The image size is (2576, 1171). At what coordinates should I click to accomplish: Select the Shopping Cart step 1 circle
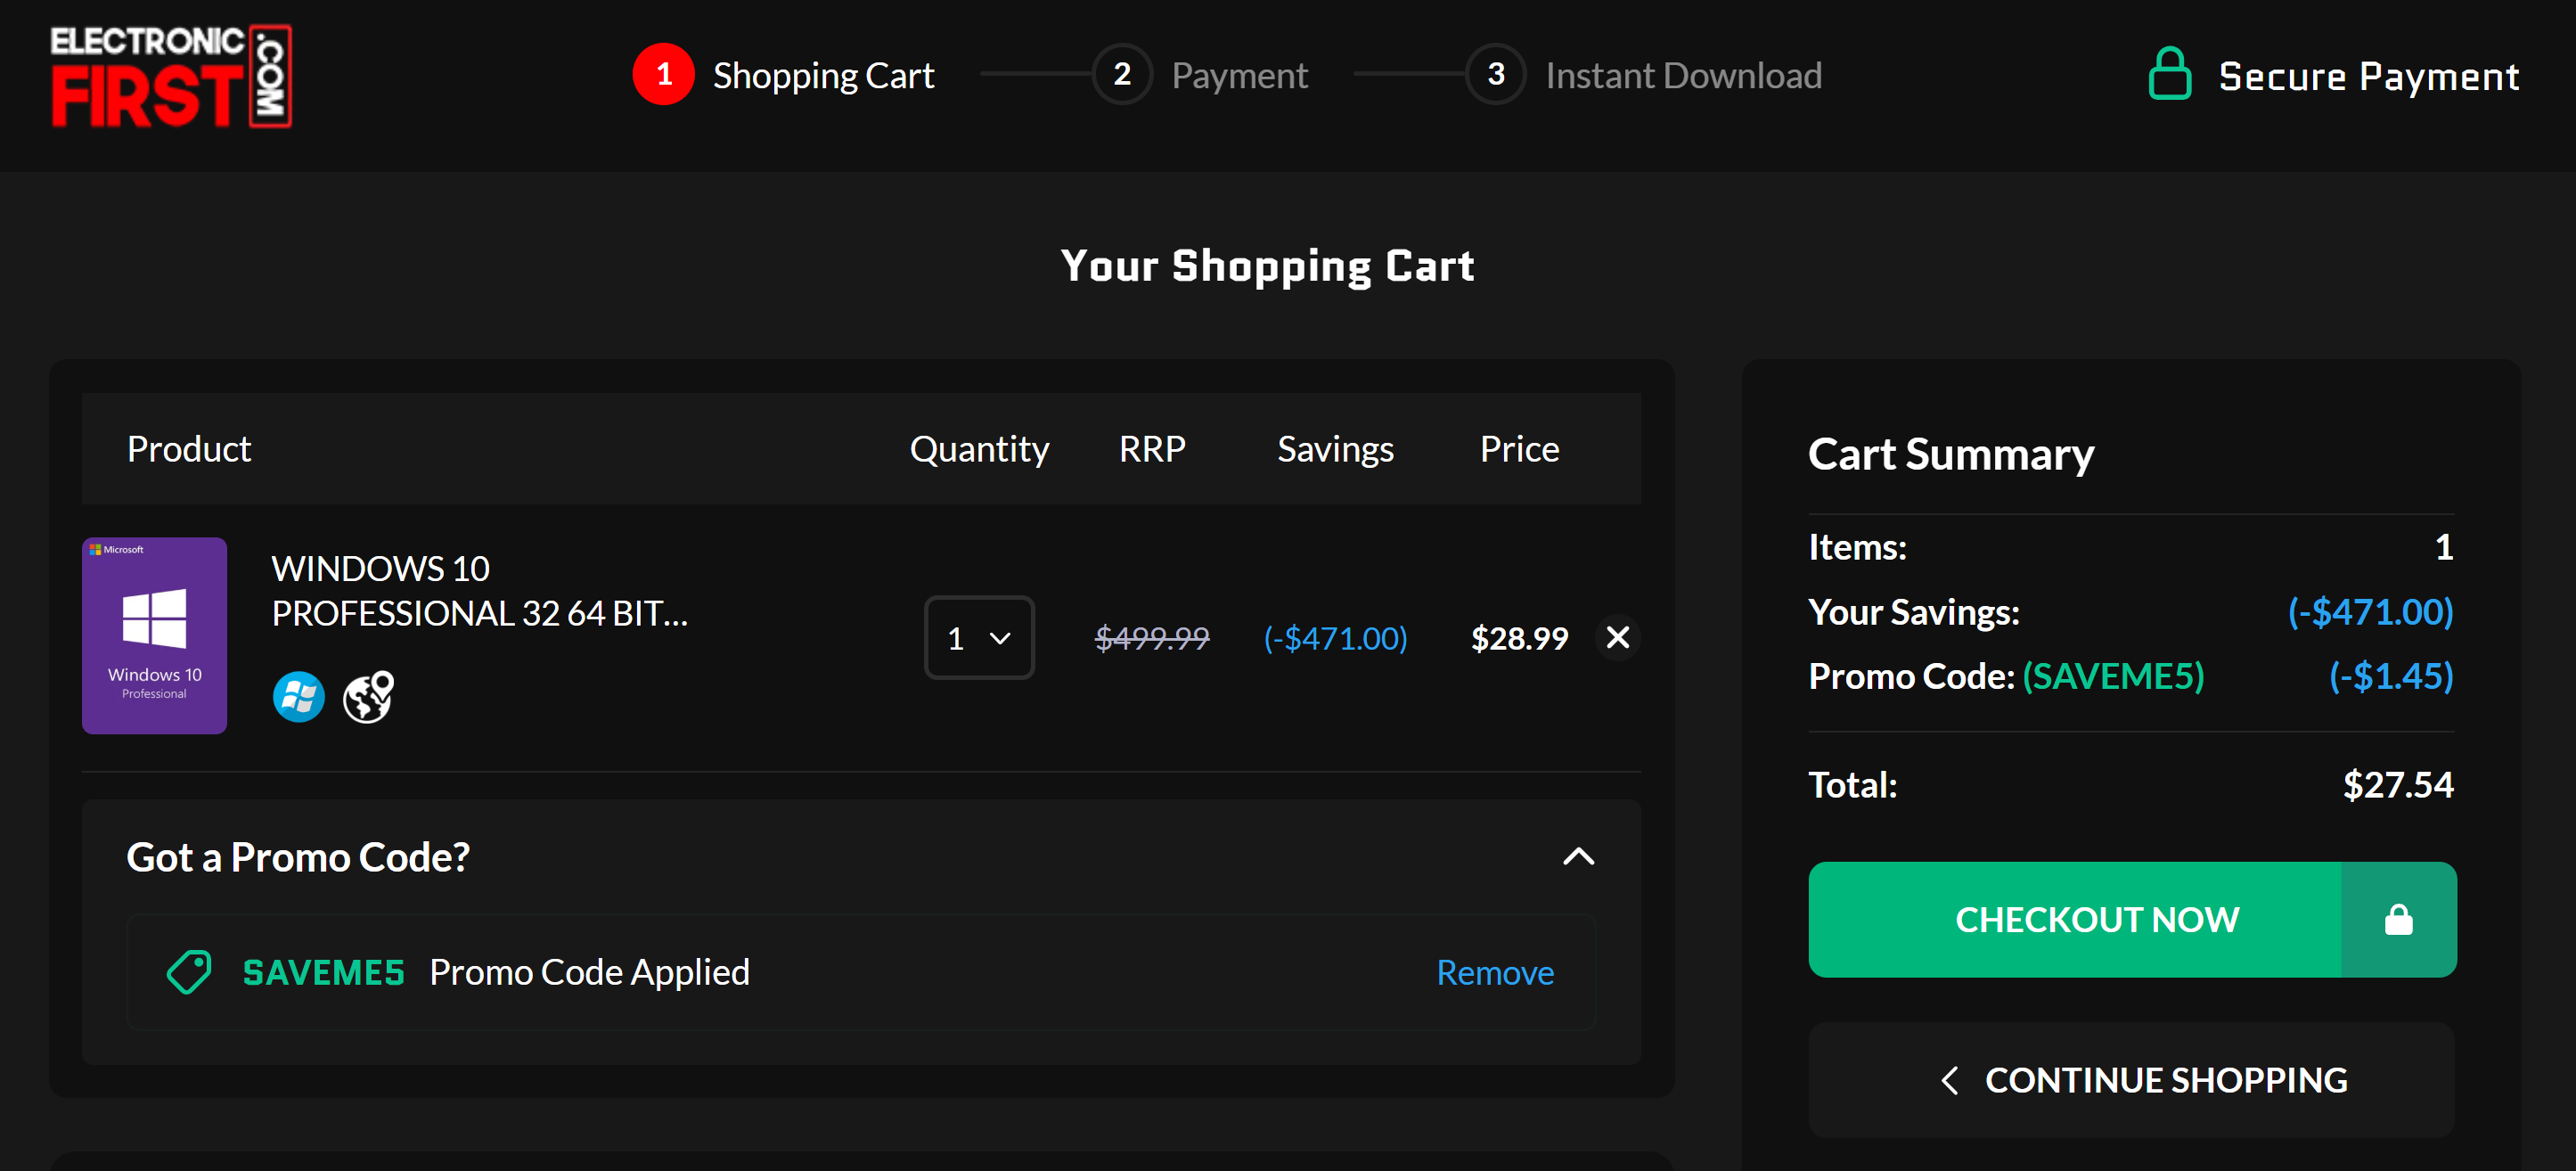(x=663, y=74)
